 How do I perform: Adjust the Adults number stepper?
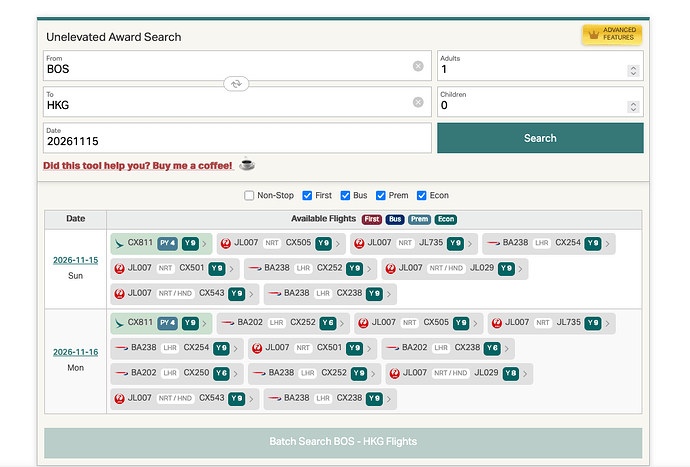pos(633,70)
